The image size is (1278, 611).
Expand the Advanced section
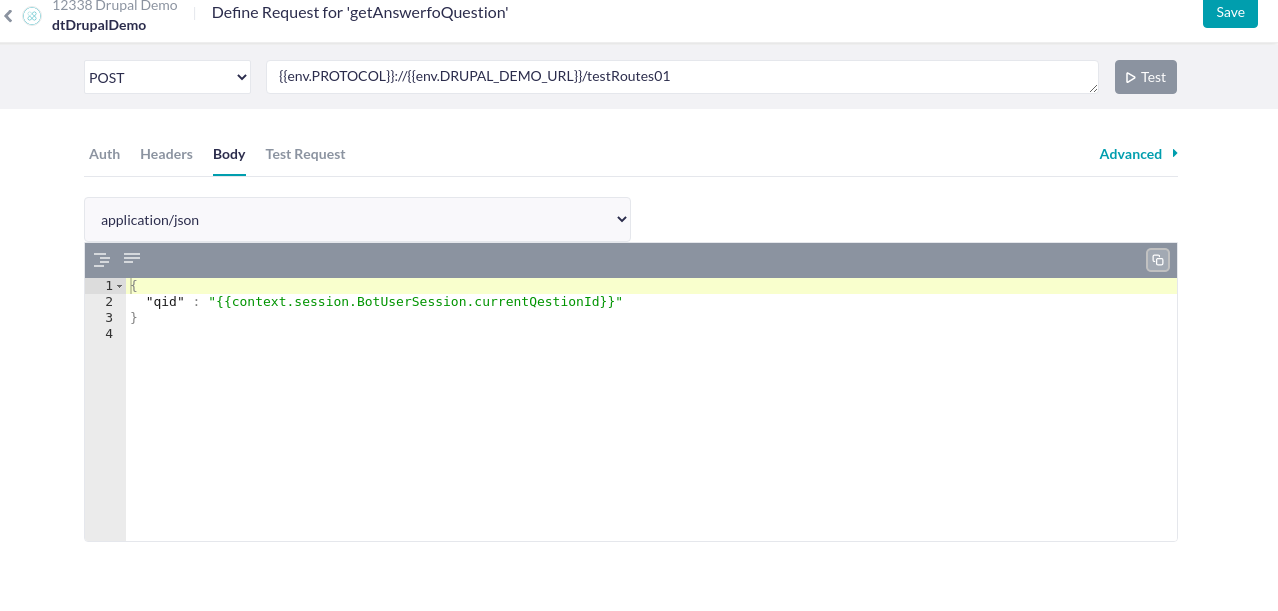tap(1138, 154)
